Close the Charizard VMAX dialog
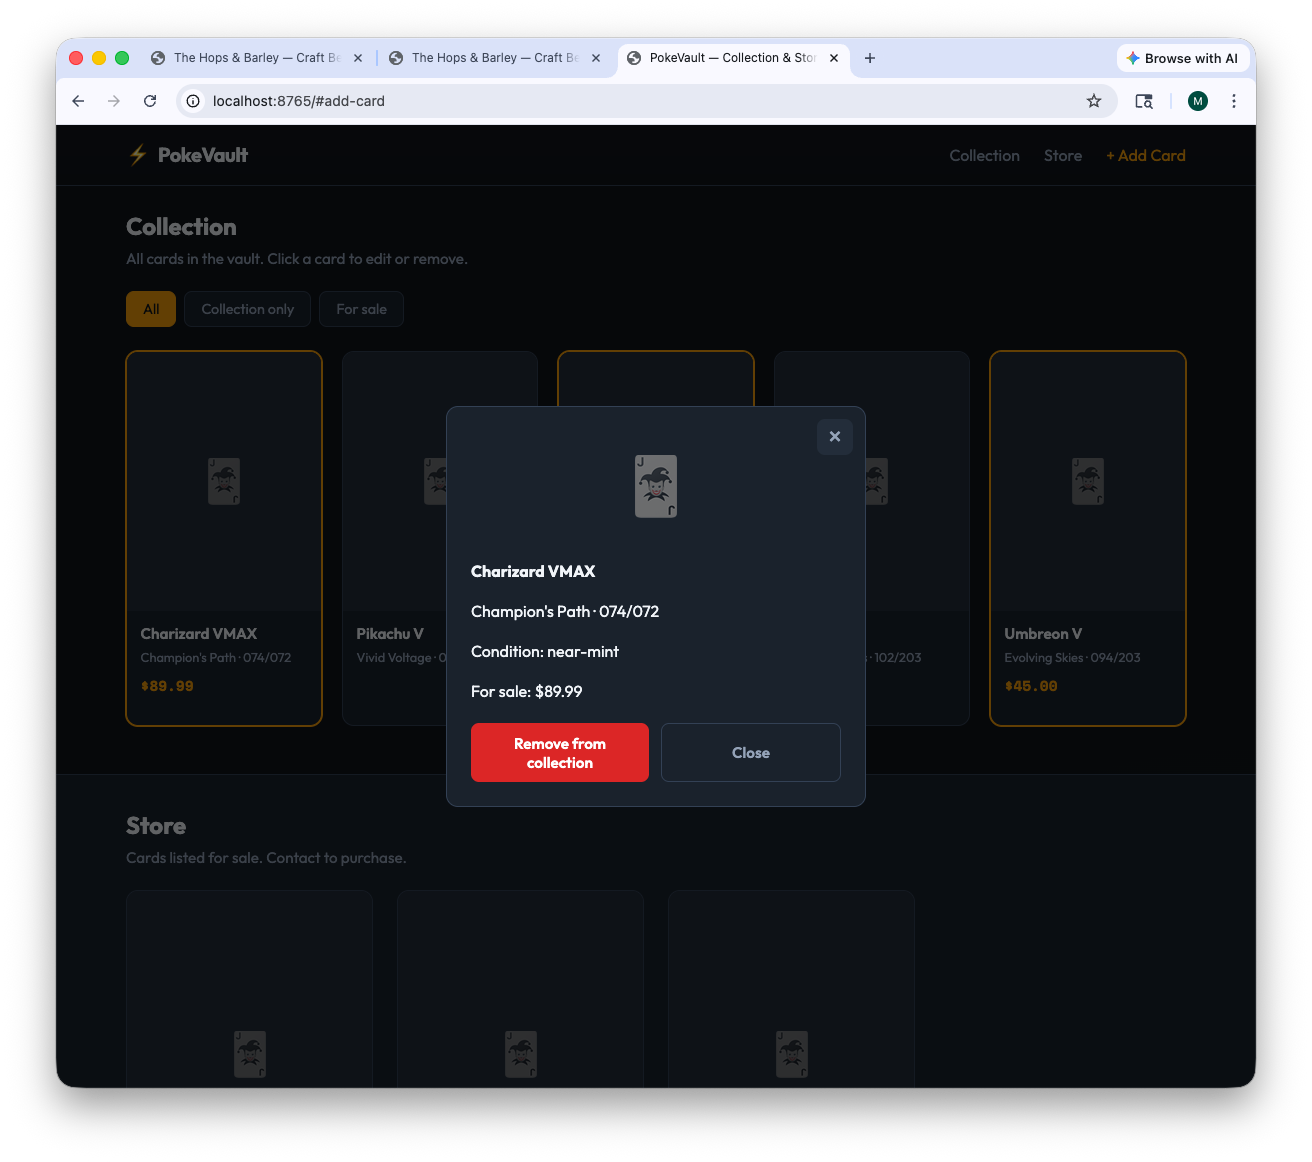 (x=750, y=752)
